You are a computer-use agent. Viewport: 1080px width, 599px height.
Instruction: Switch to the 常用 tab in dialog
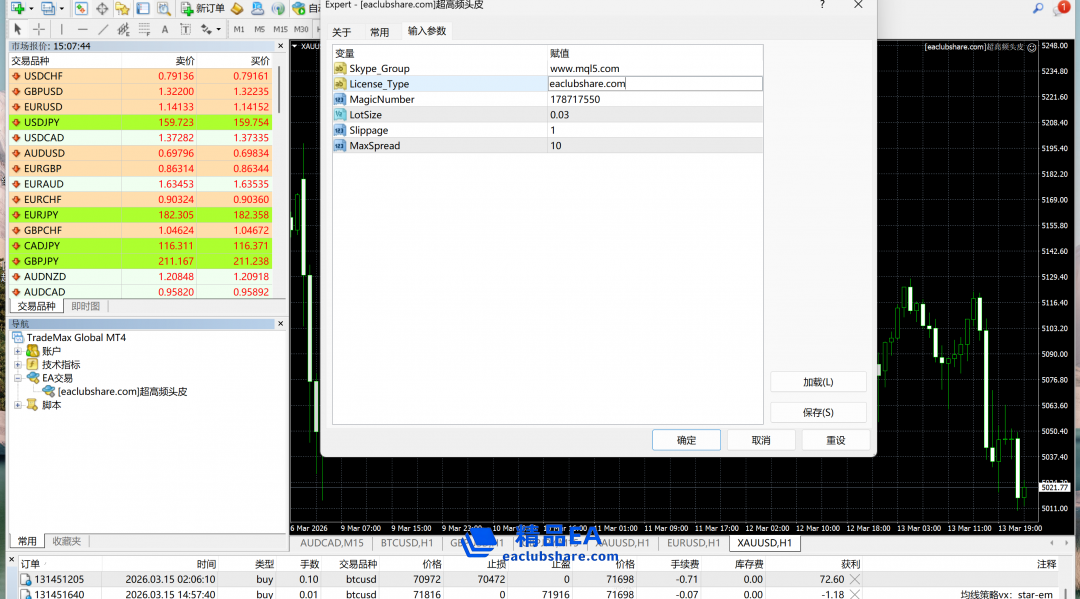[379, 32]
